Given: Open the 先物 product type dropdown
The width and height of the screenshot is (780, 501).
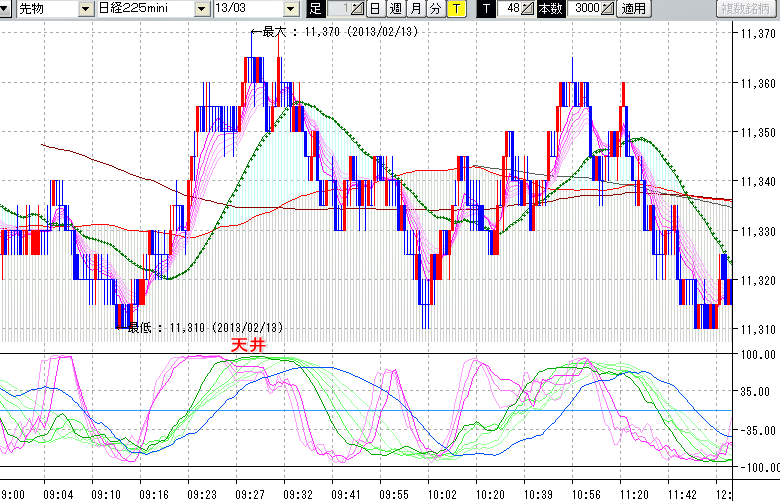Looking at the screenshot, I should pyautogui.click(x=86, y=9).
